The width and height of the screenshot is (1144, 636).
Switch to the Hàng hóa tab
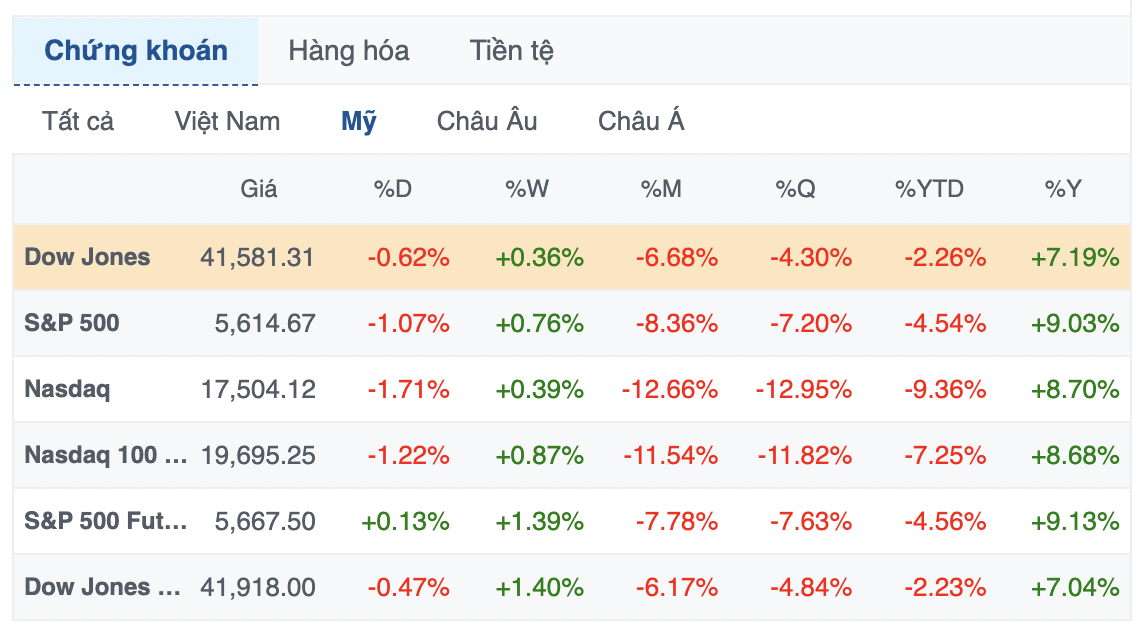click(349, 51)
